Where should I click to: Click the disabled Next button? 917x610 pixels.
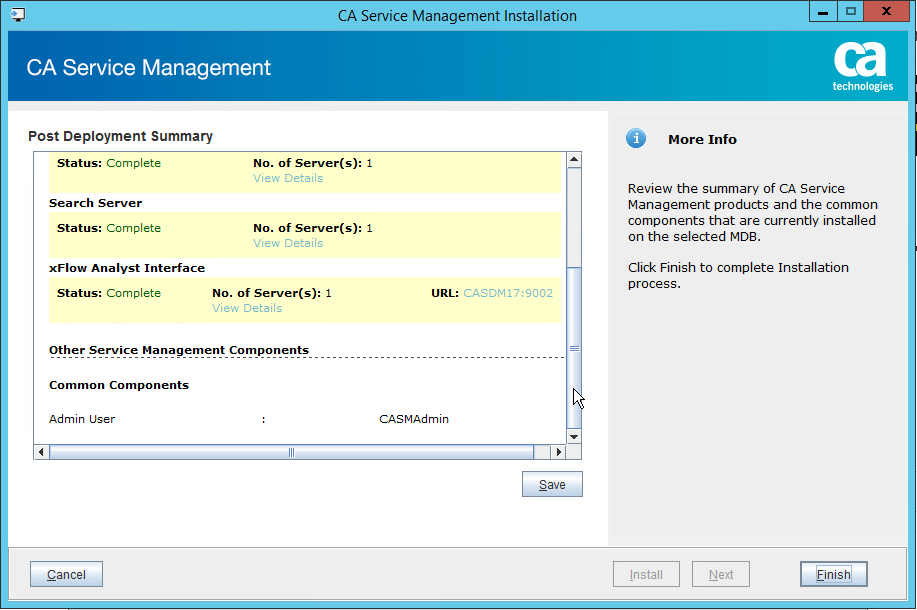click(x=720, y=574)
